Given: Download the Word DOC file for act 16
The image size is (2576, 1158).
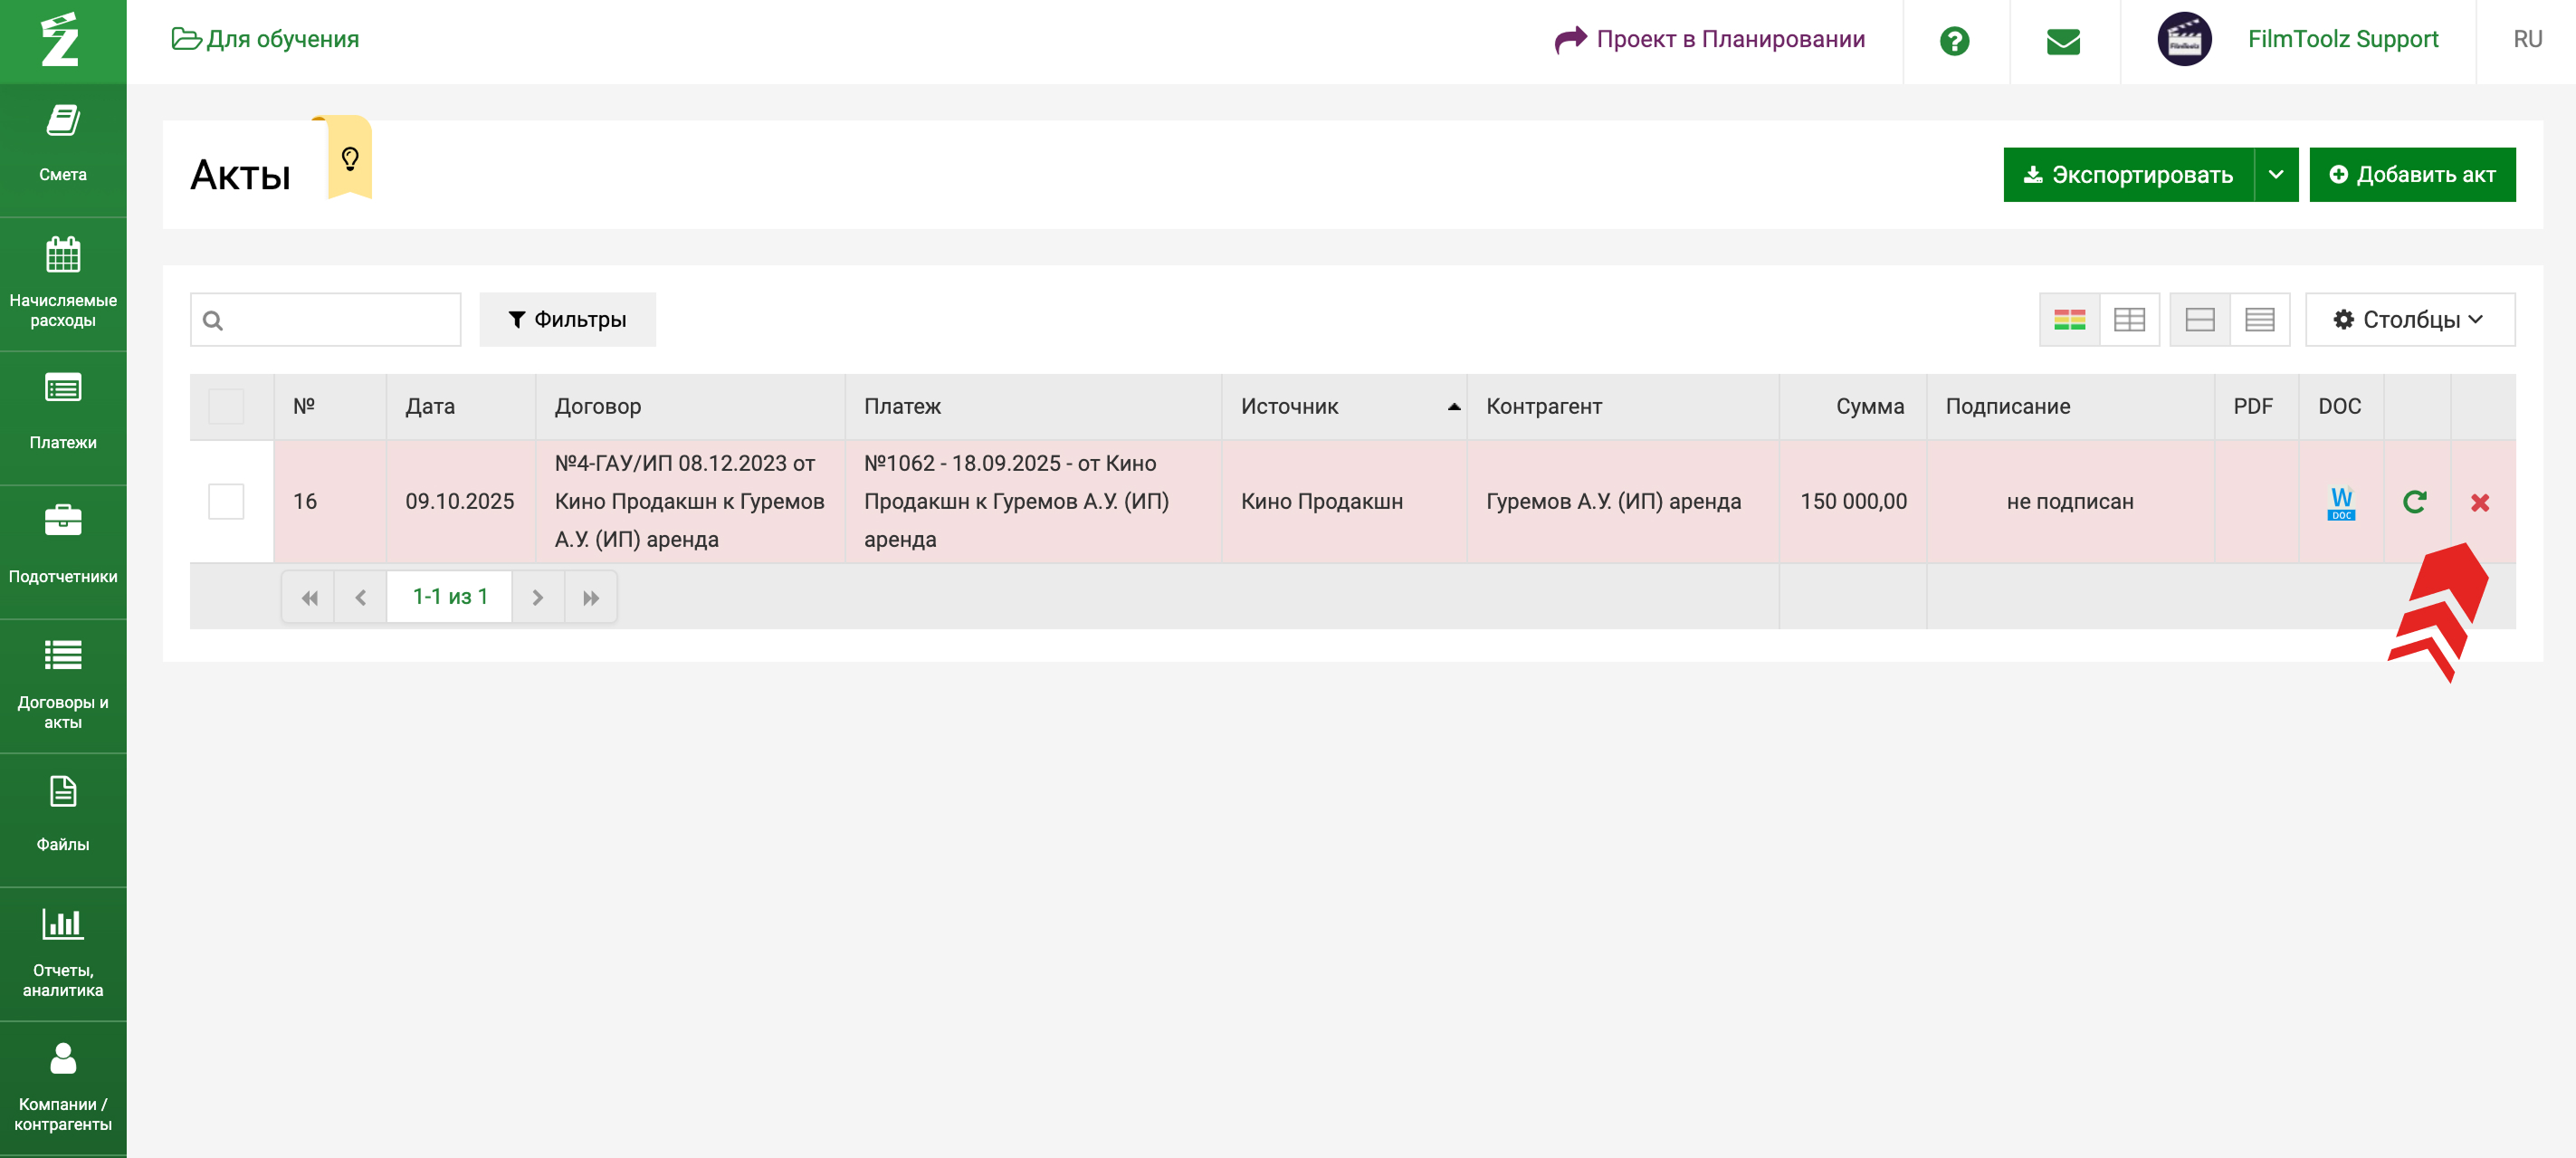Looking at the screenshot, I should coord(2340,502).
